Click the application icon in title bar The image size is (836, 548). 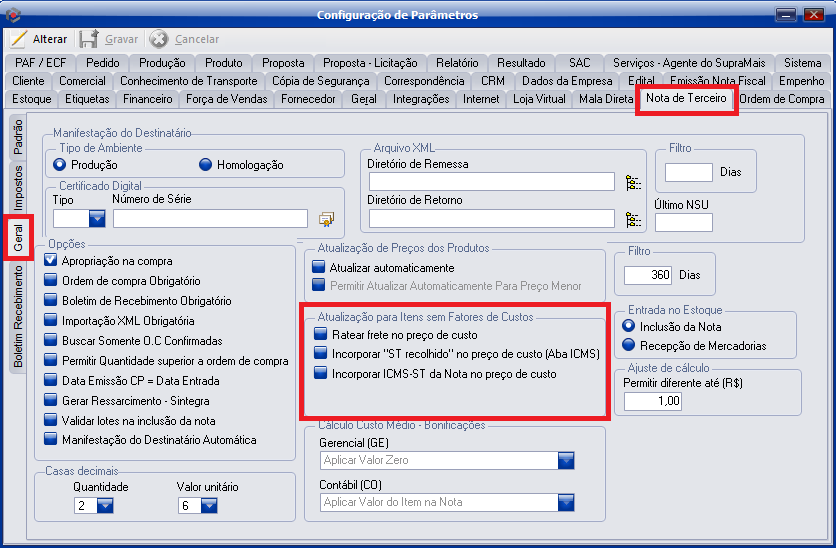pyautogui.click(x=13, y=14)
